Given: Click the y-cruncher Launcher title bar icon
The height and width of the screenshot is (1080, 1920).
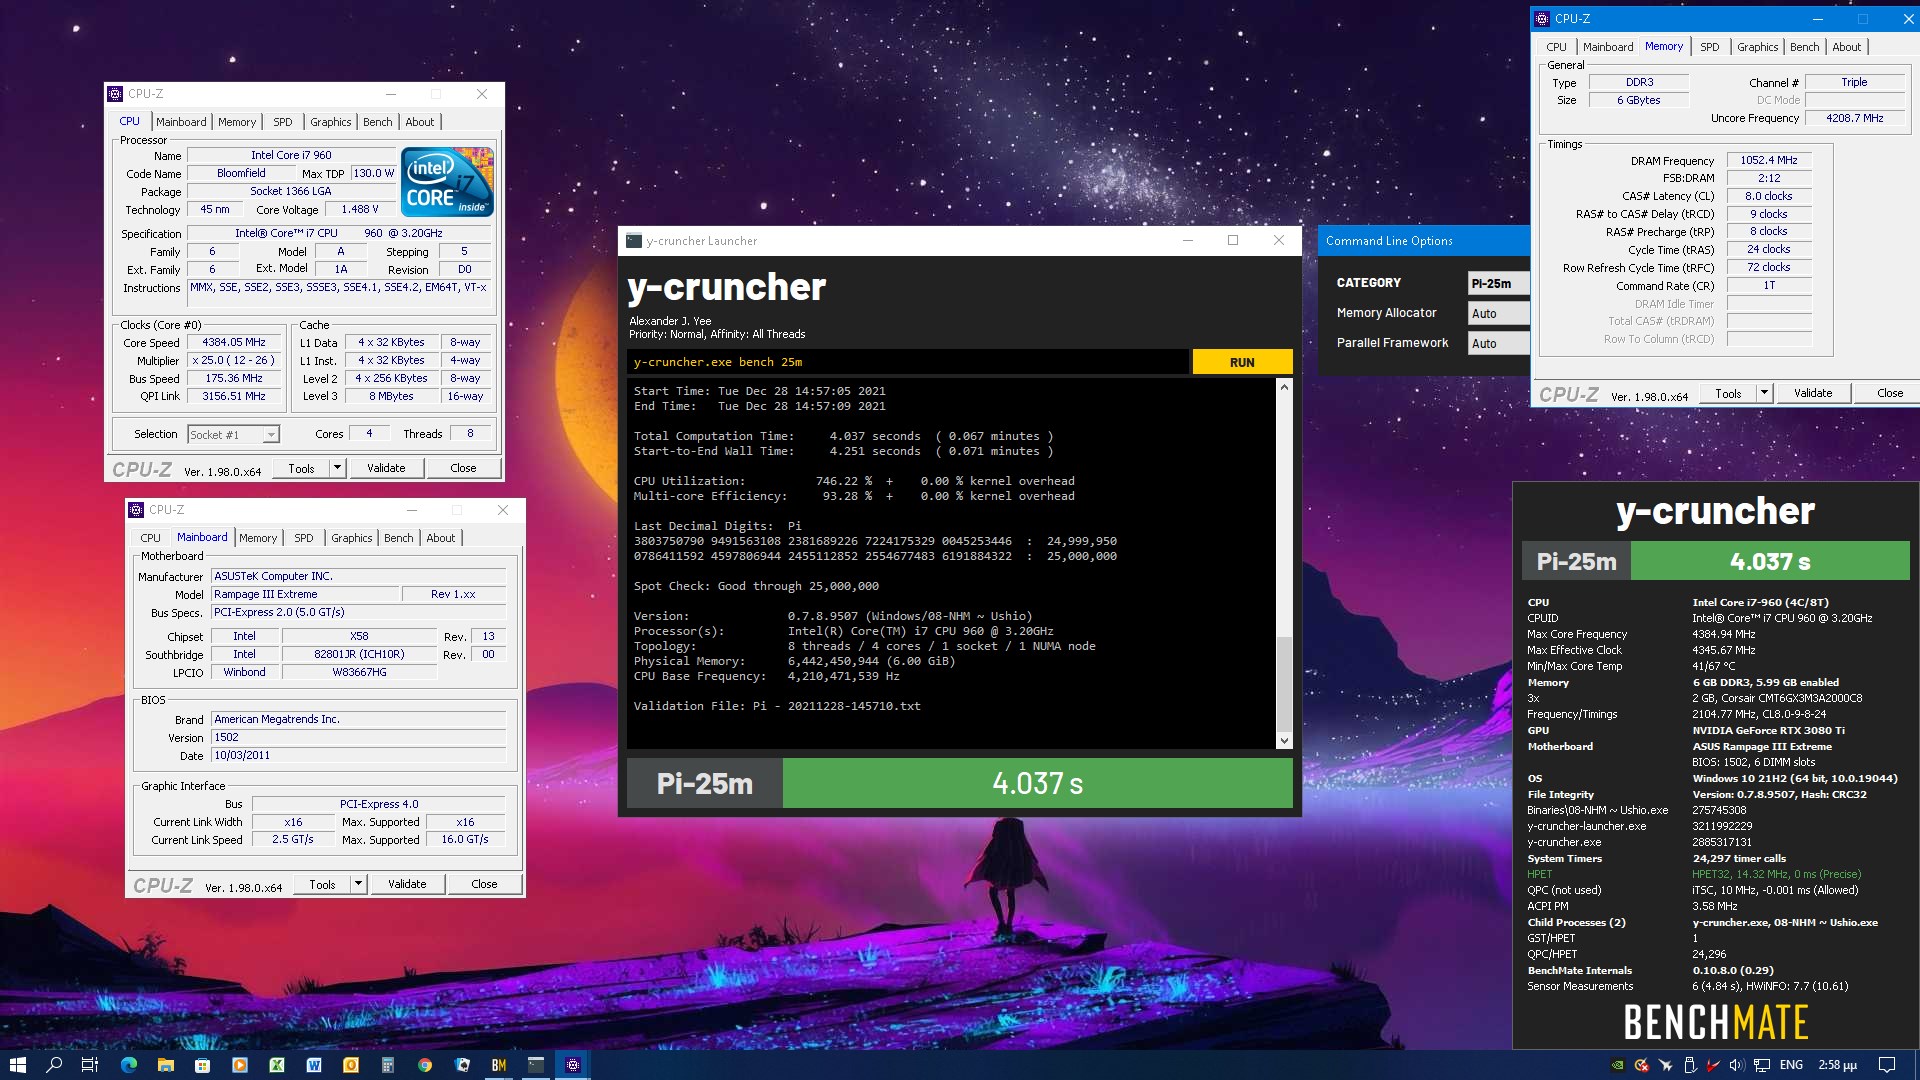Looking at the screenshot, I should pyautogui.click(x=634, y=240).
